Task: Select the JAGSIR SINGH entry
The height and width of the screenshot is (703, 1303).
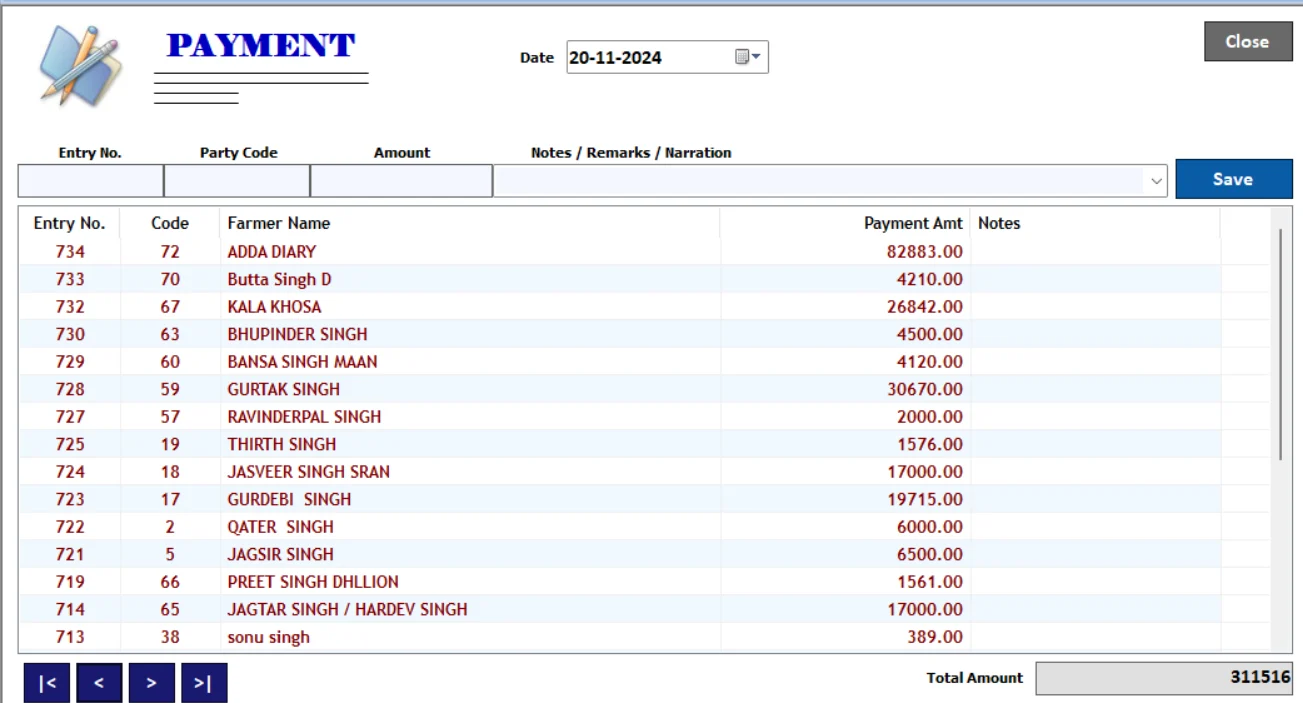Action: 645,554
